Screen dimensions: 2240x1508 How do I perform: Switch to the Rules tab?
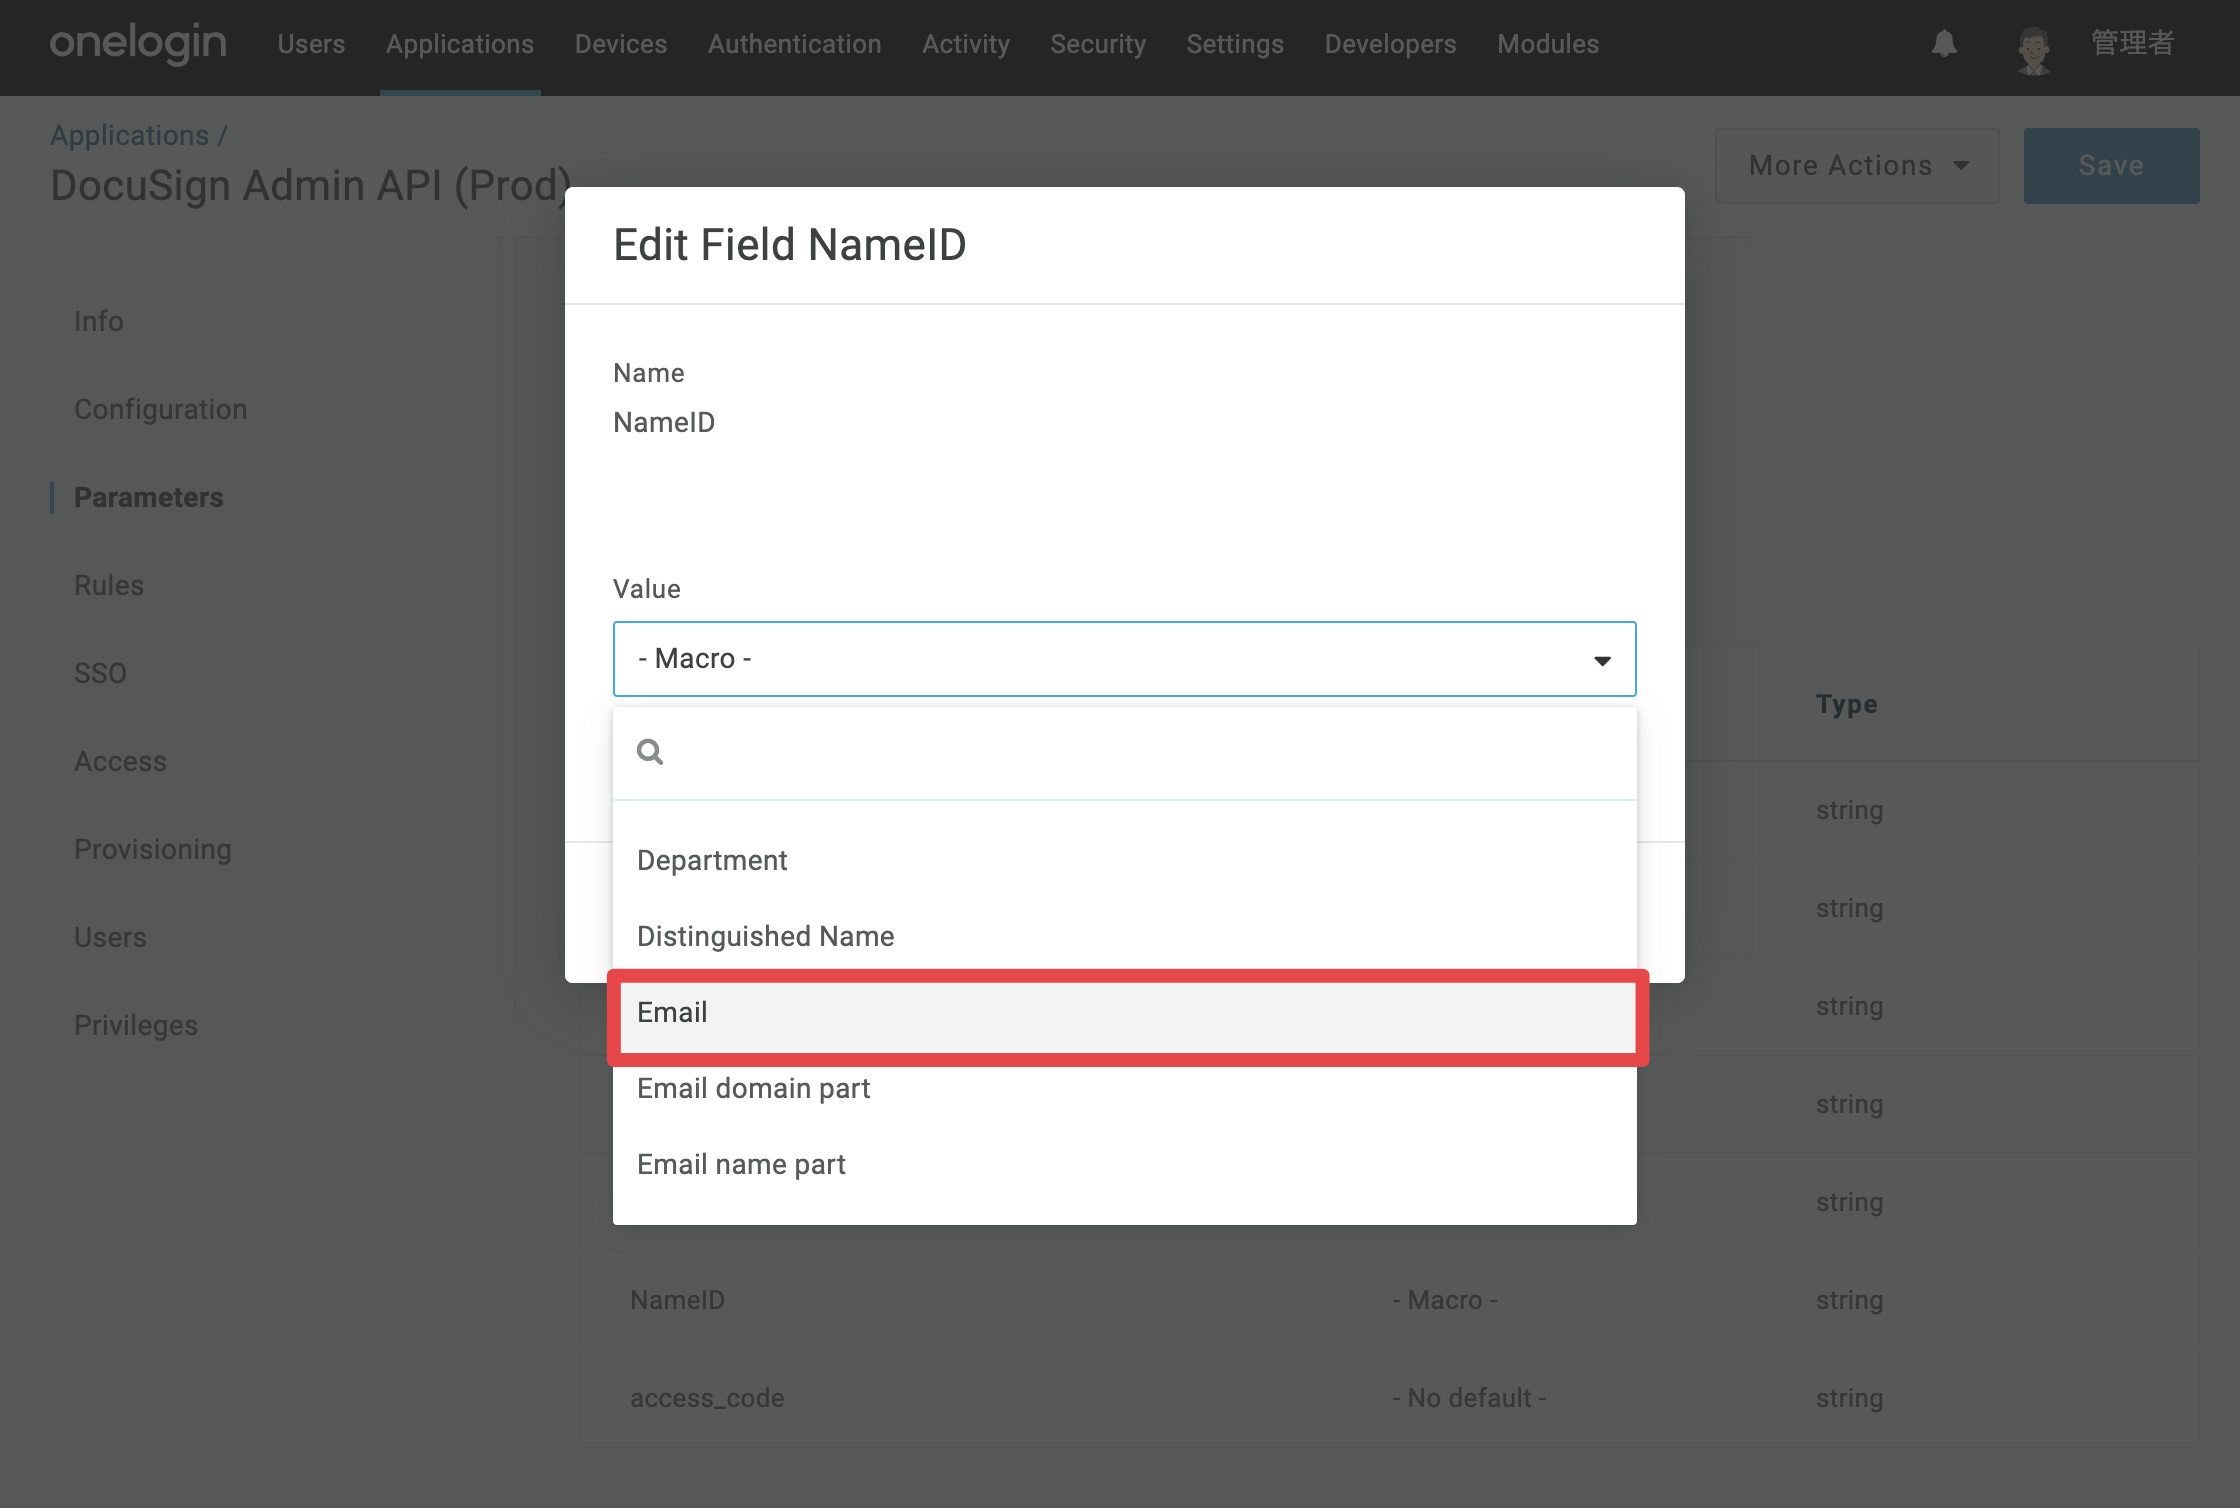pyautogui.click(x=109, y=585)
